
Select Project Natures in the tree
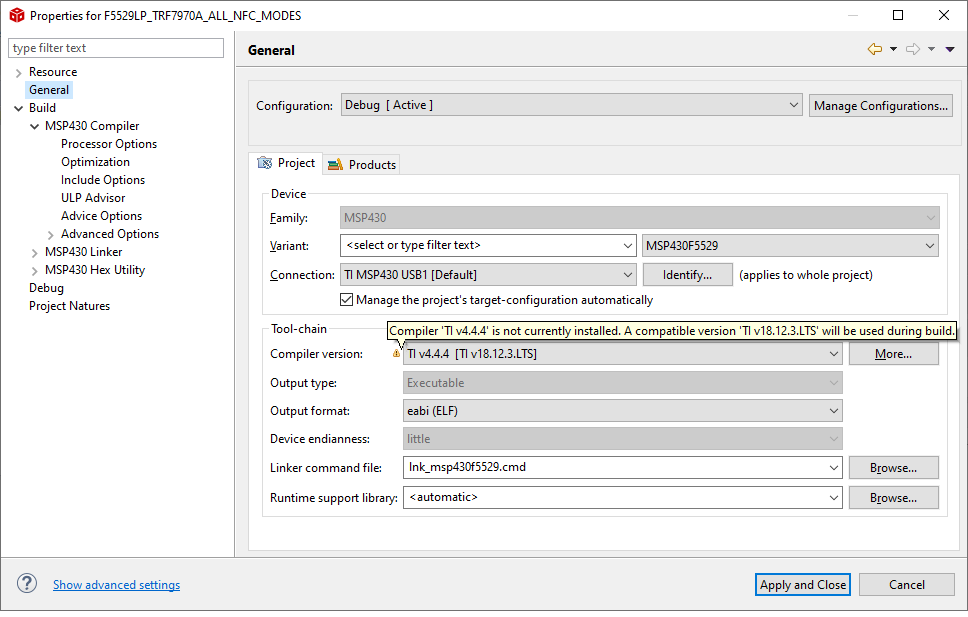point(70,306)
